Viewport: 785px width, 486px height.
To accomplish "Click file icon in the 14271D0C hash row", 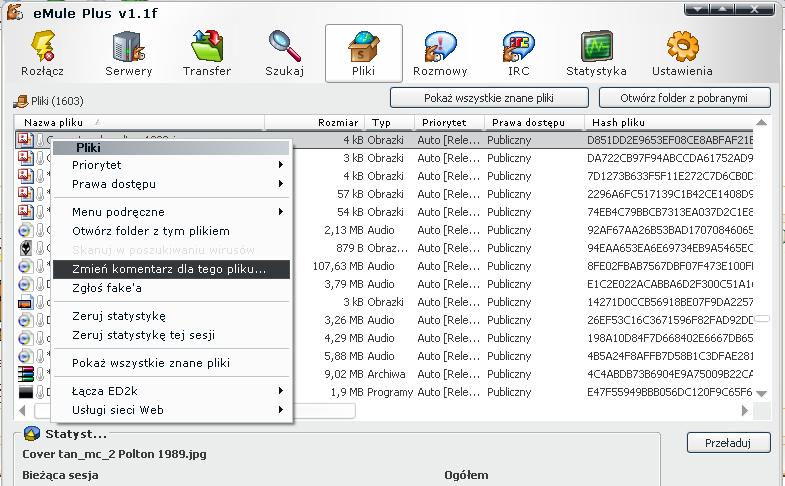I will [25, 302].
